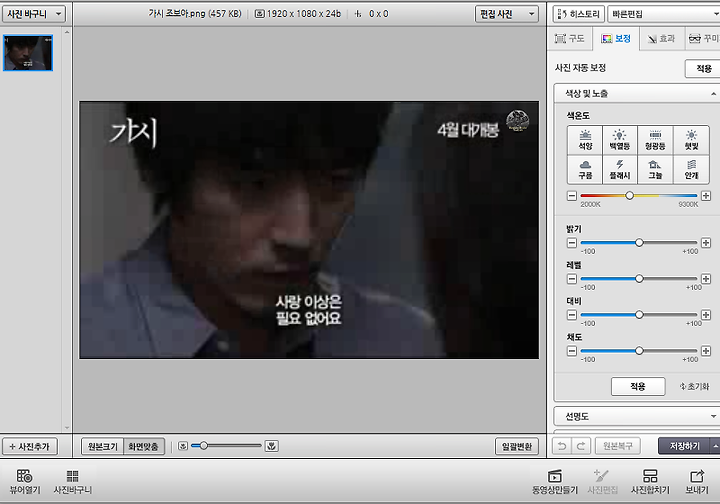
Task: Click the redo arrow button
Action: (x=581, y=446)
